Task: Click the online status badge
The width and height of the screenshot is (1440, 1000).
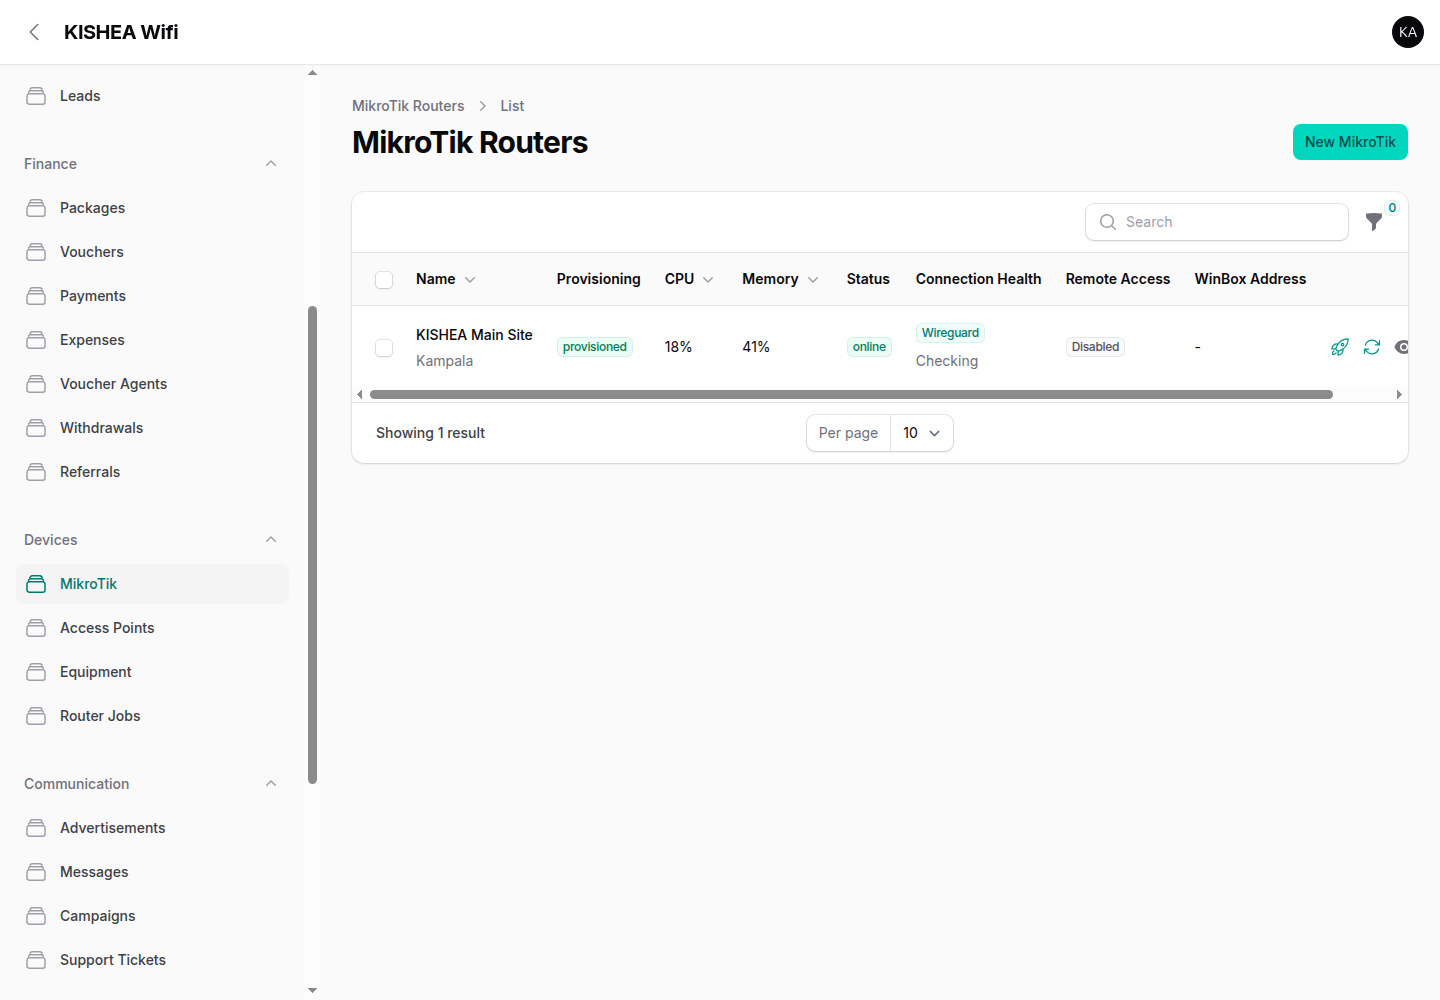Action: pos(869,347)
